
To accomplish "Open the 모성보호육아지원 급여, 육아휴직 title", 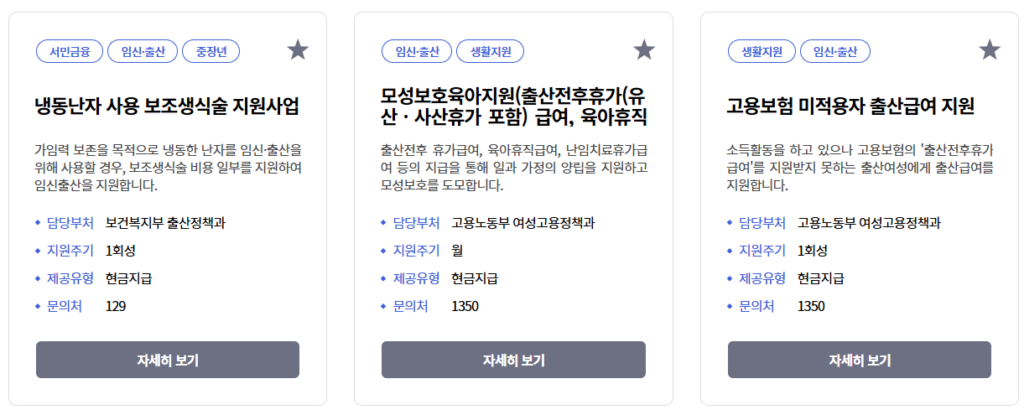I will point(514,106).
